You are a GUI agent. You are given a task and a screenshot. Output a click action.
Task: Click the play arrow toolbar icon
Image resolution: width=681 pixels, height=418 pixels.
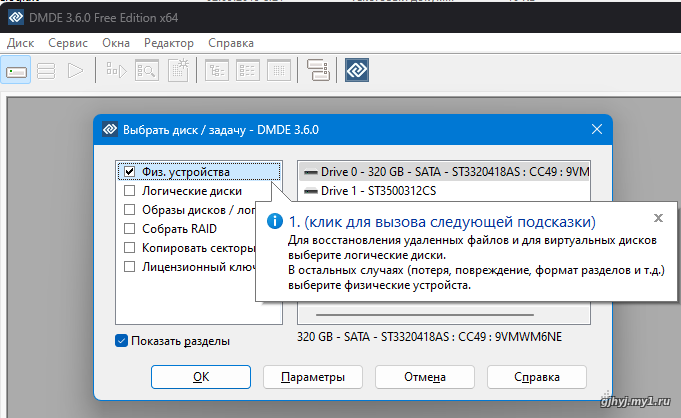(x=75, y=70)
